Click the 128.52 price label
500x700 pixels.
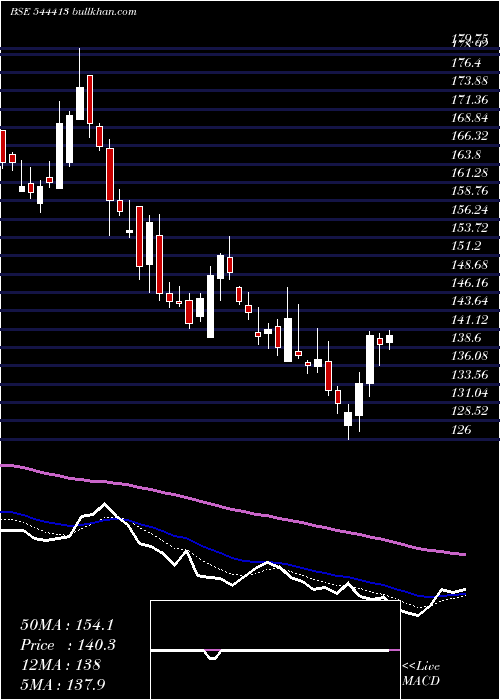coord(470,411)
